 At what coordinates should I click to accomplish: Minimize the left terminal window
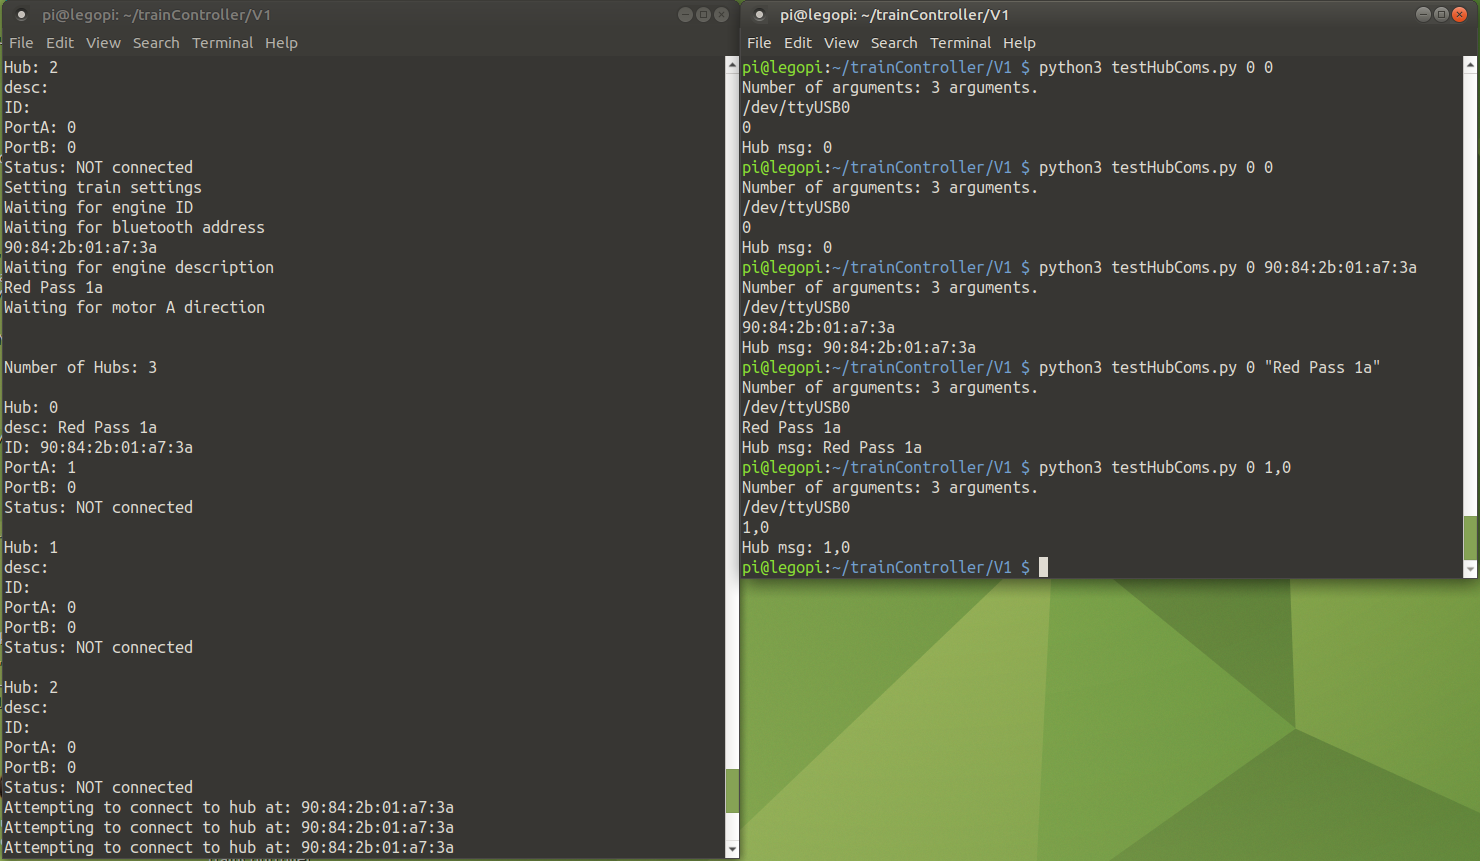click(685, 14)
